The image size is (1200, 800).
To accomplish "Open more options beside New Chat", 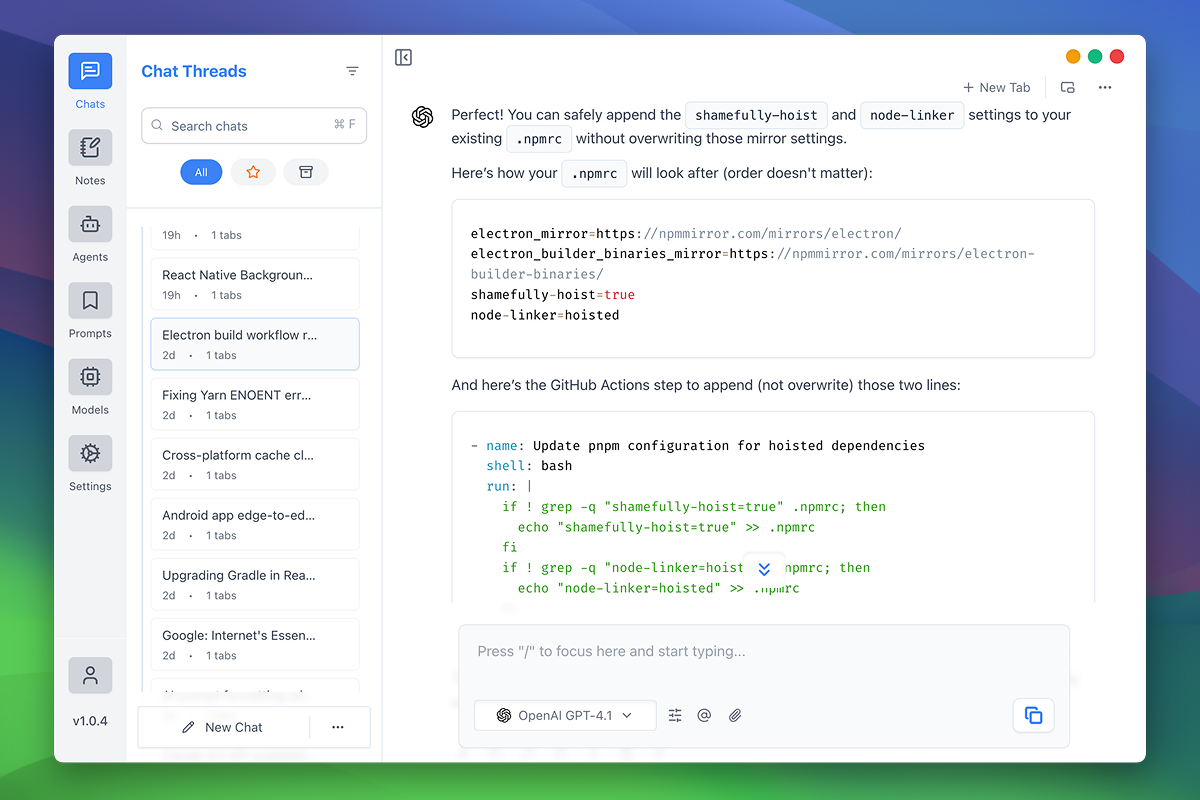I will [338, 727].
